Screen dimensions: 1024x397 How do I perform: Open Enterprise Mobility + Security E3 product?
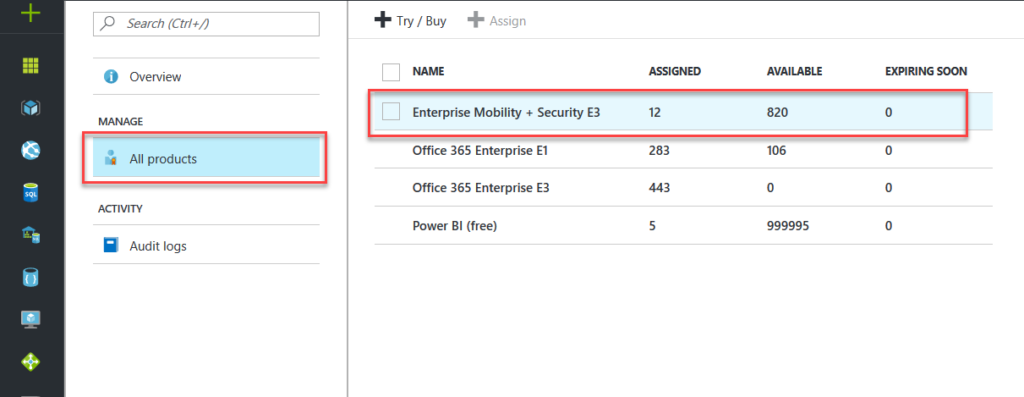(506, 112)
